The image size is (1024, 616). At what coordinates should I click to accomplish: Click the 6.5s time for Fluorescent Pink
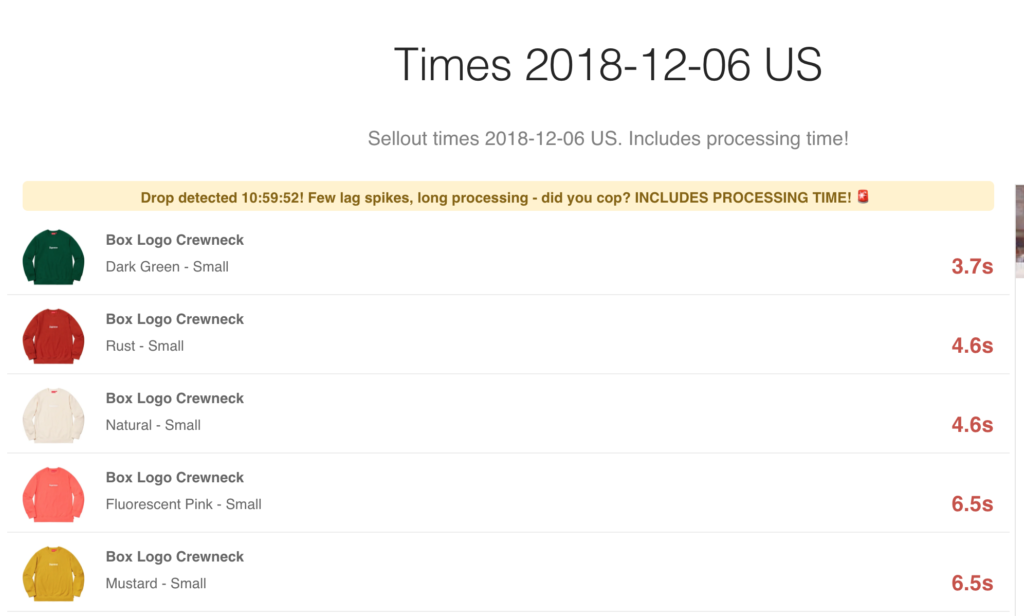click(972, 504)
